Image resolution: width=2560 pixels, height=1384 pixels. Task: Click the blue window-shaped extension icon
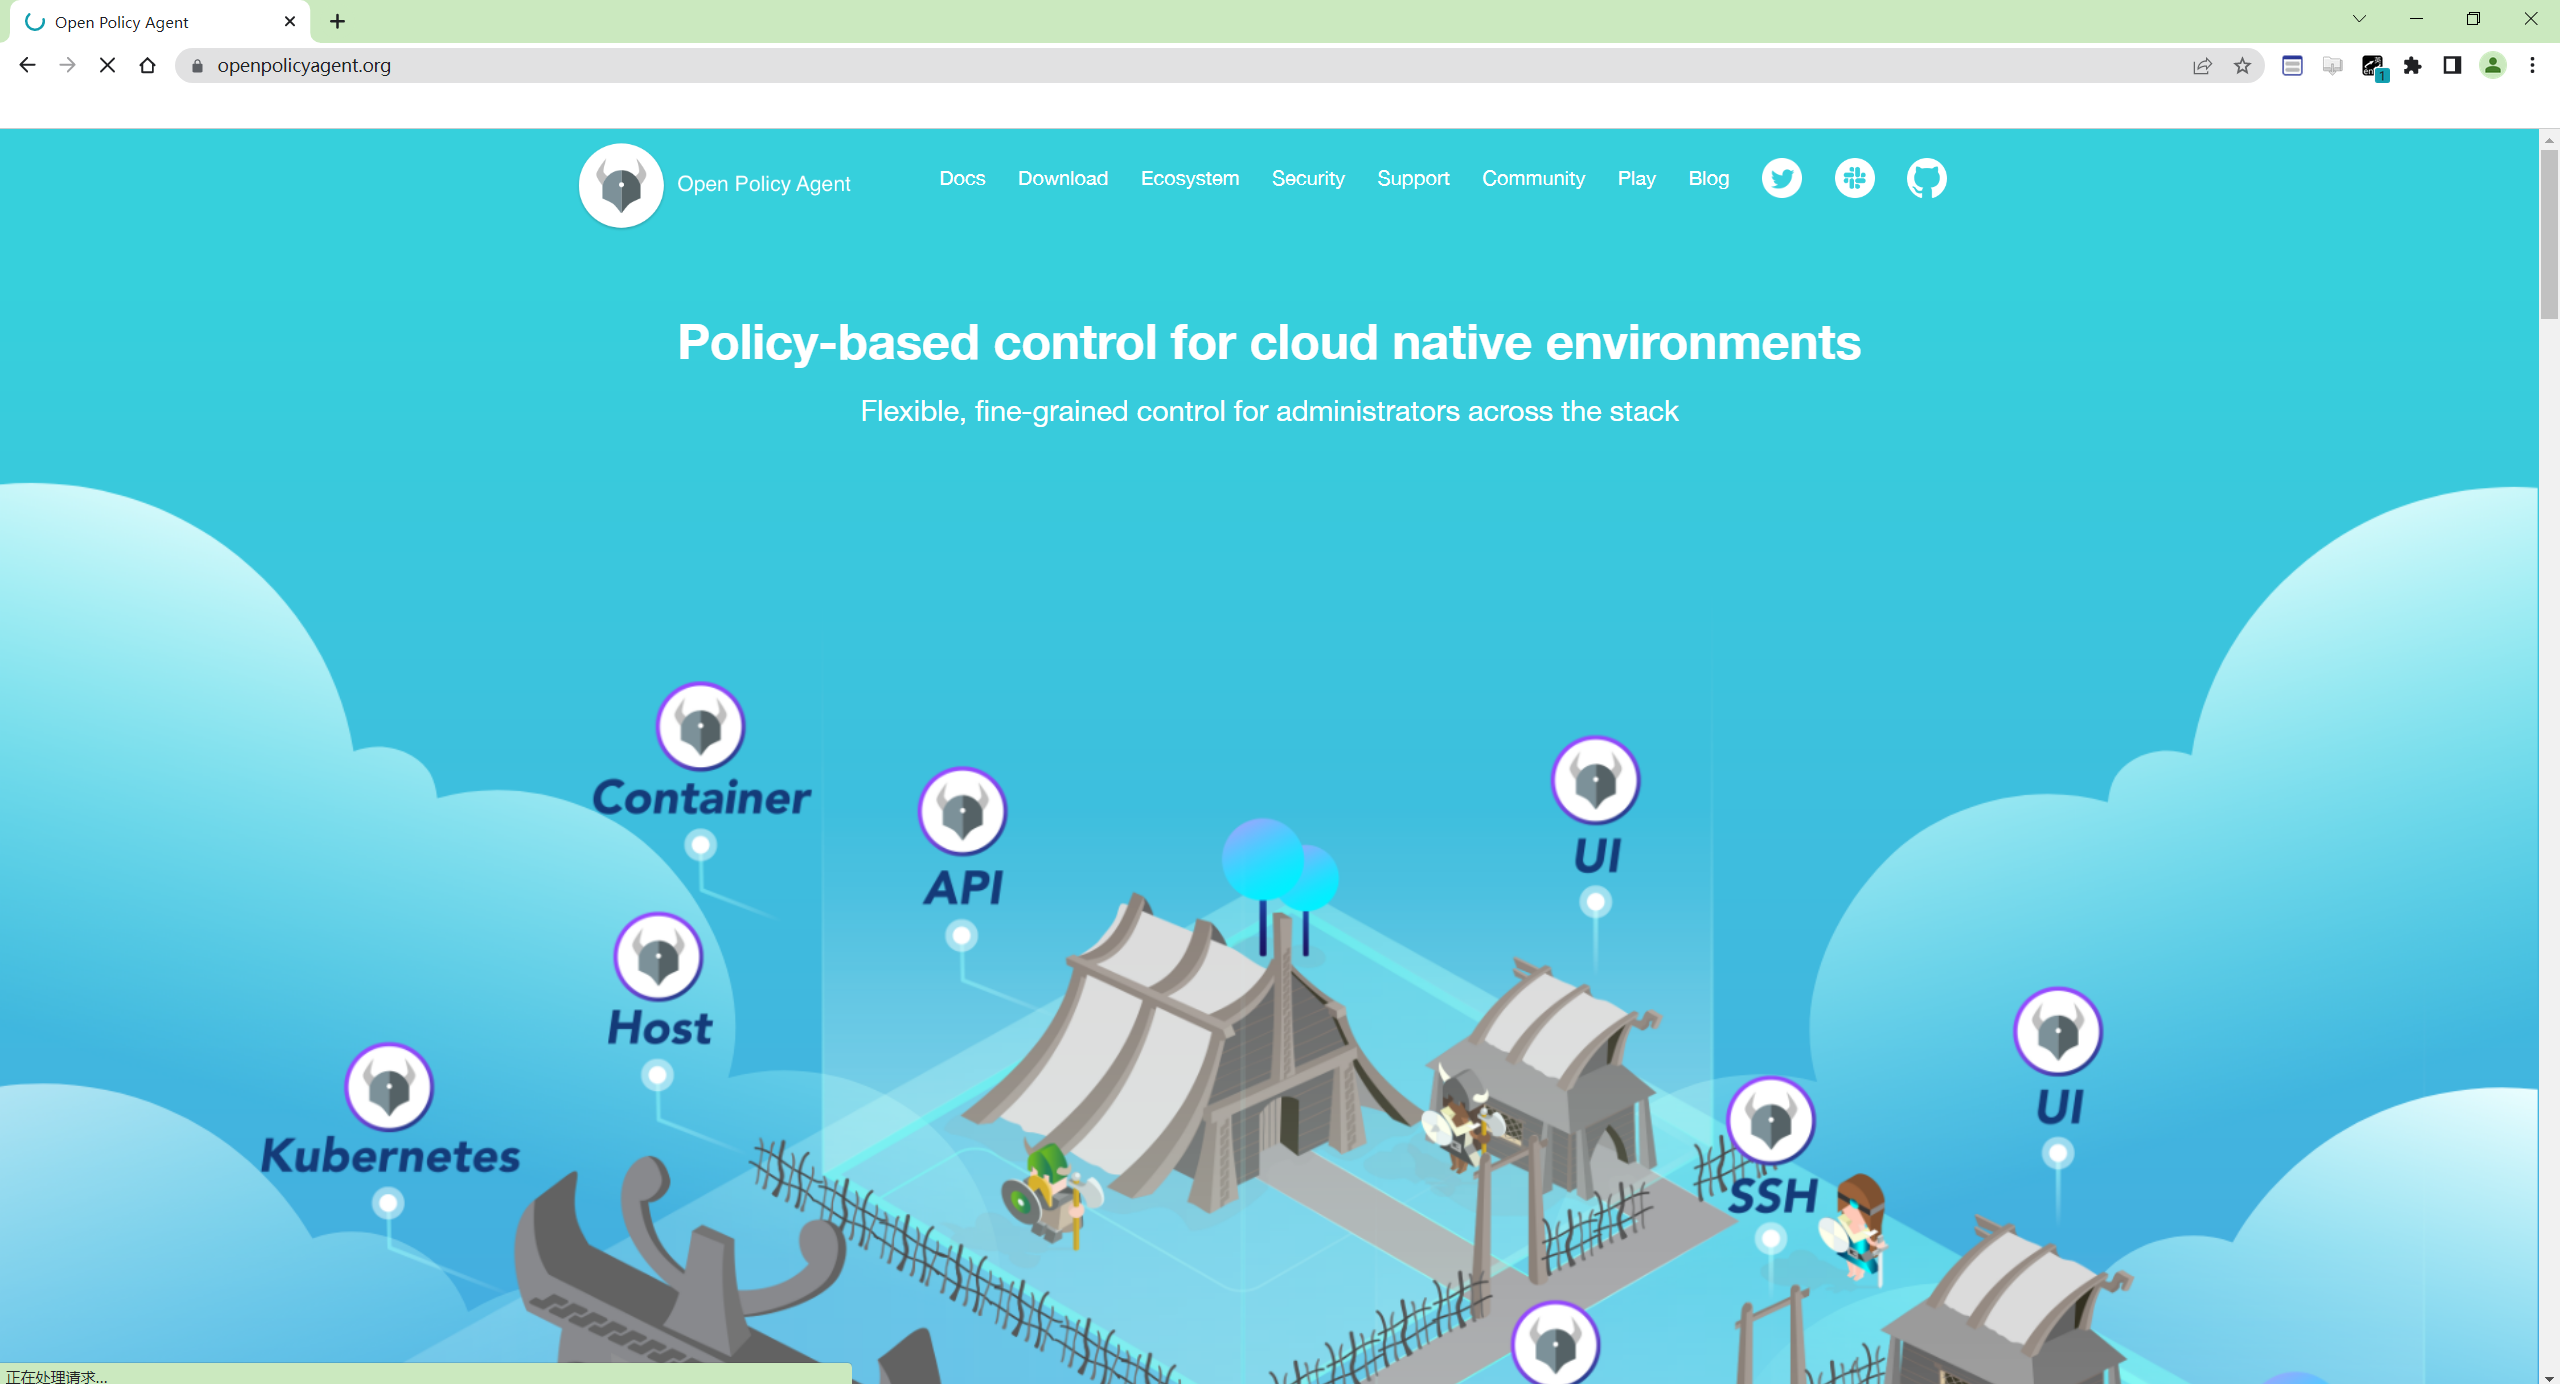(2292, 66)
